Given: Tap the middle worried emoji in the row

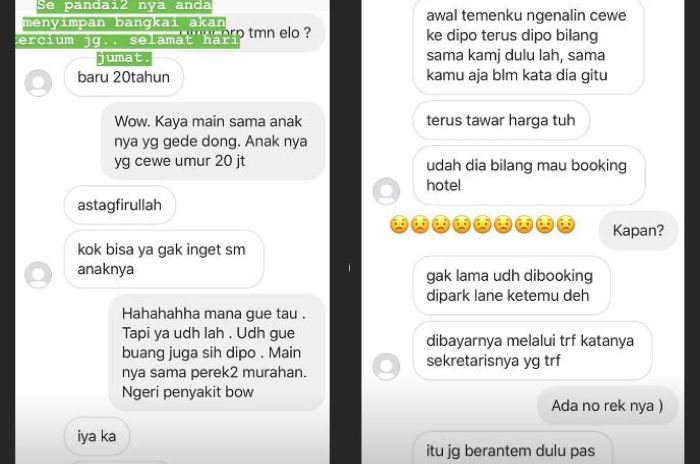Looking at the screenshot, I should point(483,225).
